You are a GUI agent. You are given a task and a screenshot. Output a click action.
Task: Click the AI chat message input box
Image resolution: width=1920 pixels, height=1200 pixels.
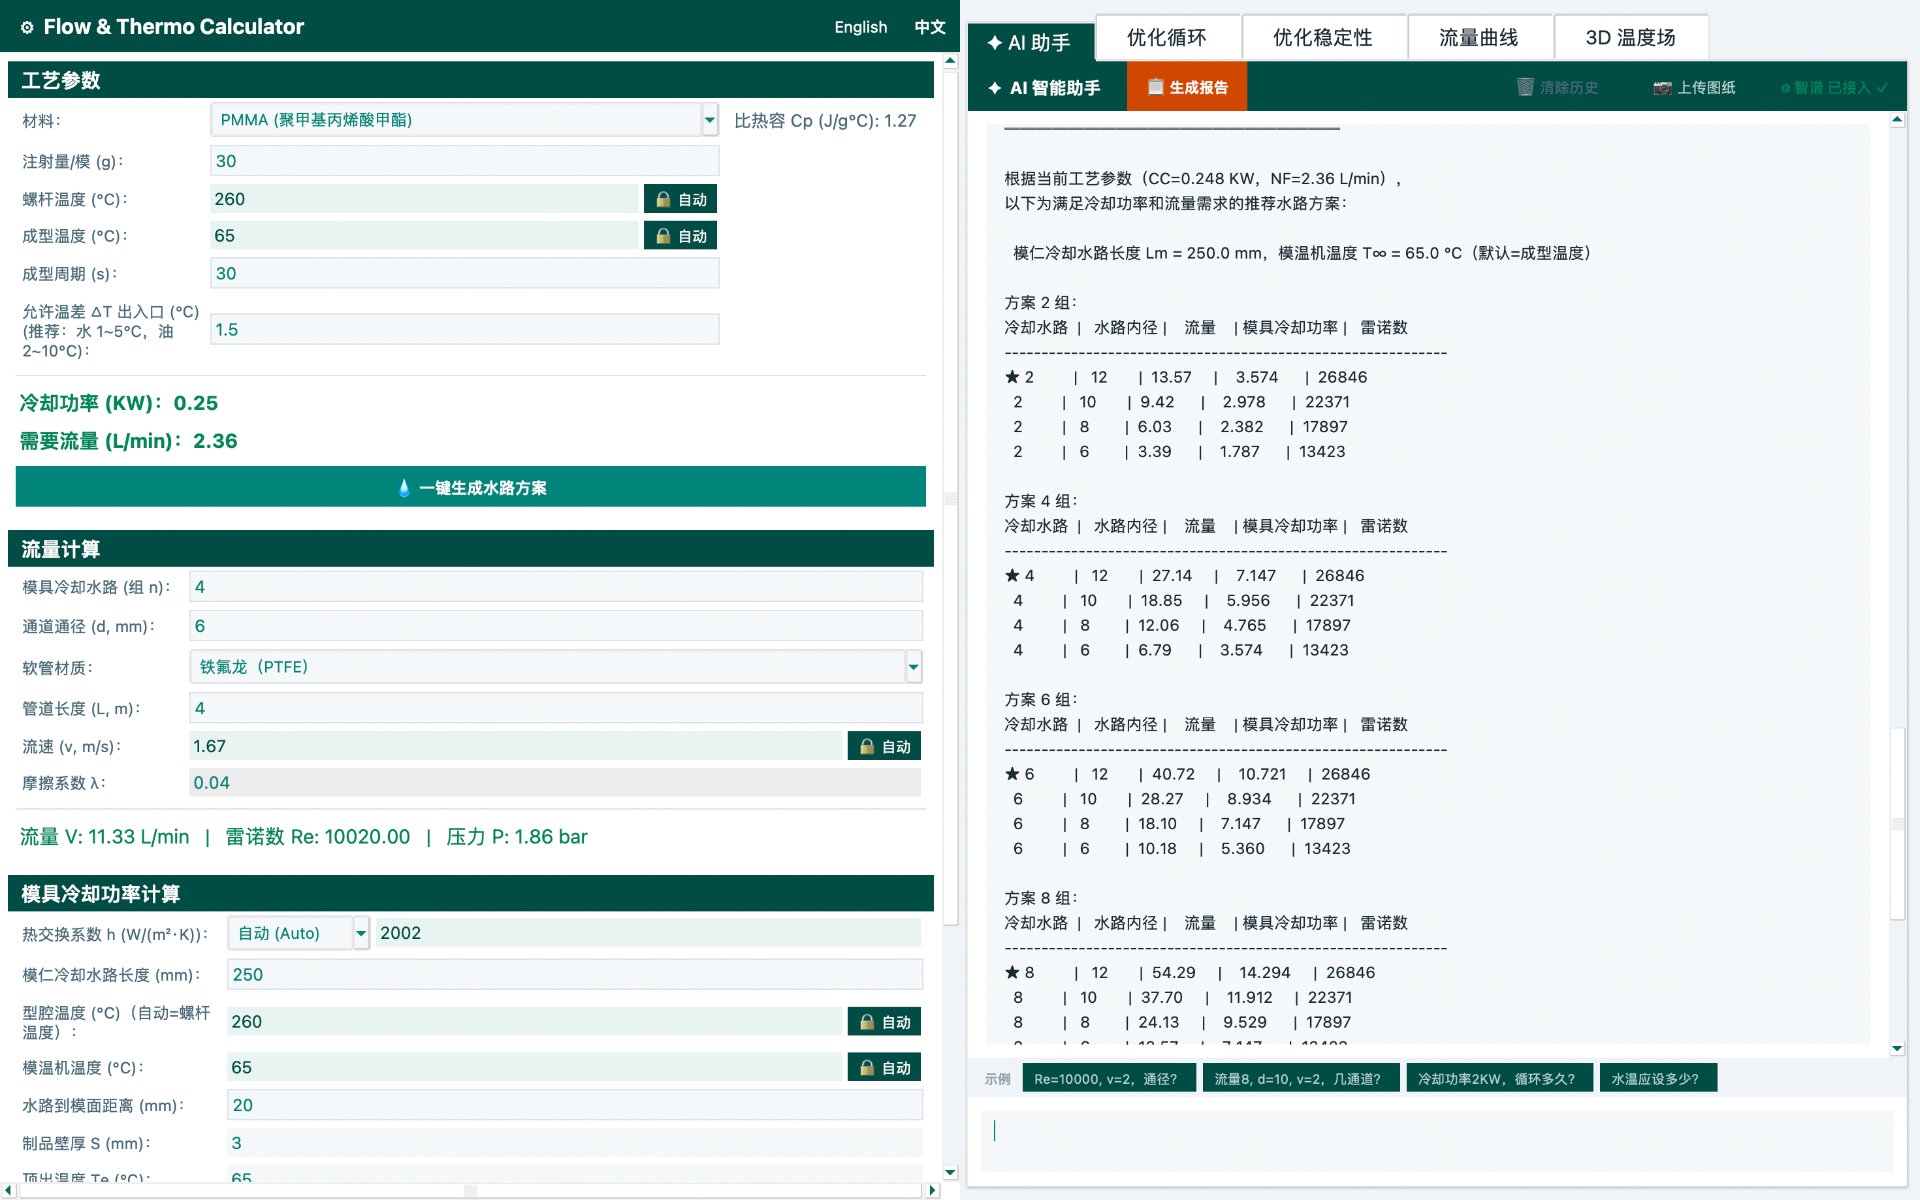(x=1437, y=1141)
